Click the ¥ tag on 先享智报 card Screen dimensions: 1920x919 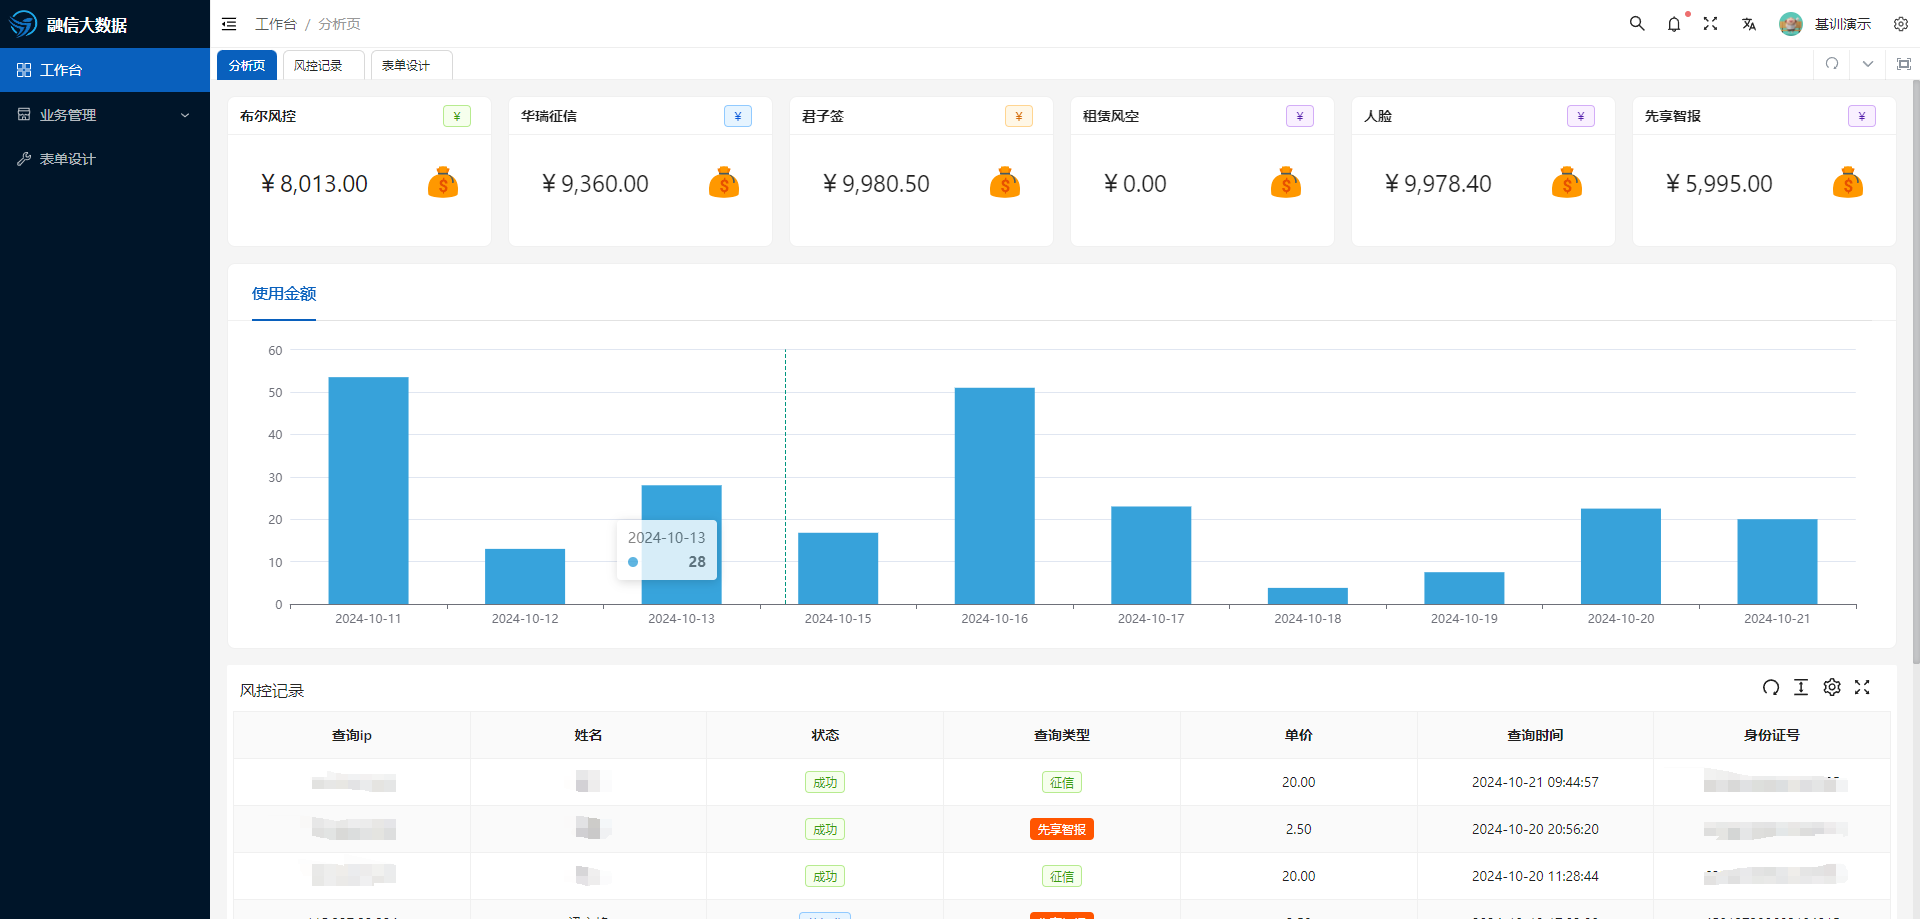(1862, 116)
